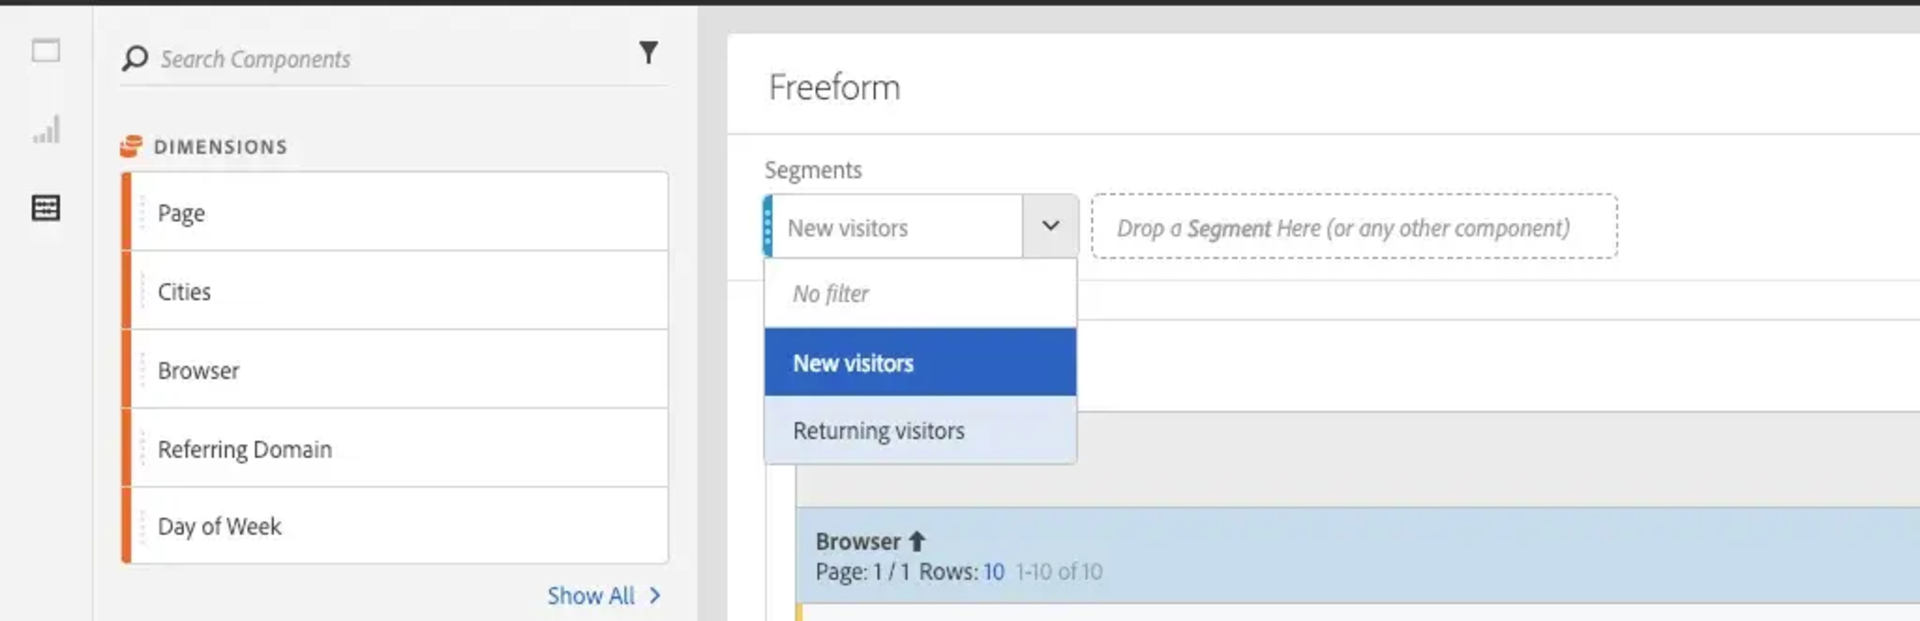Click the Drop a Segment Here zone
Viewport: 1920px width, 621px height.
pos(1353,228)
